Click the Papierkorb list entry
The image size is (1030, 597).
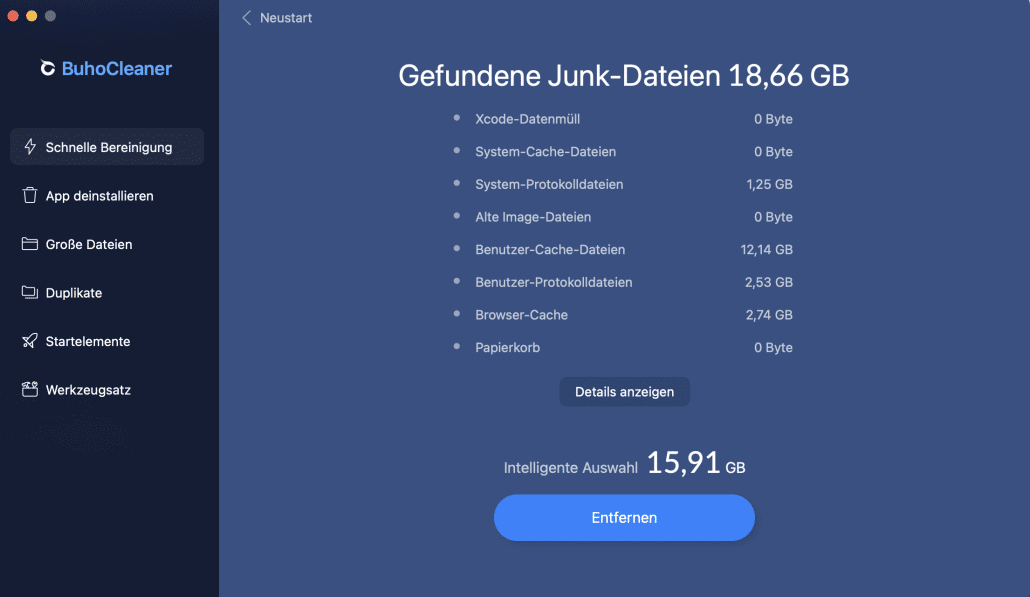tap(509, 347)
